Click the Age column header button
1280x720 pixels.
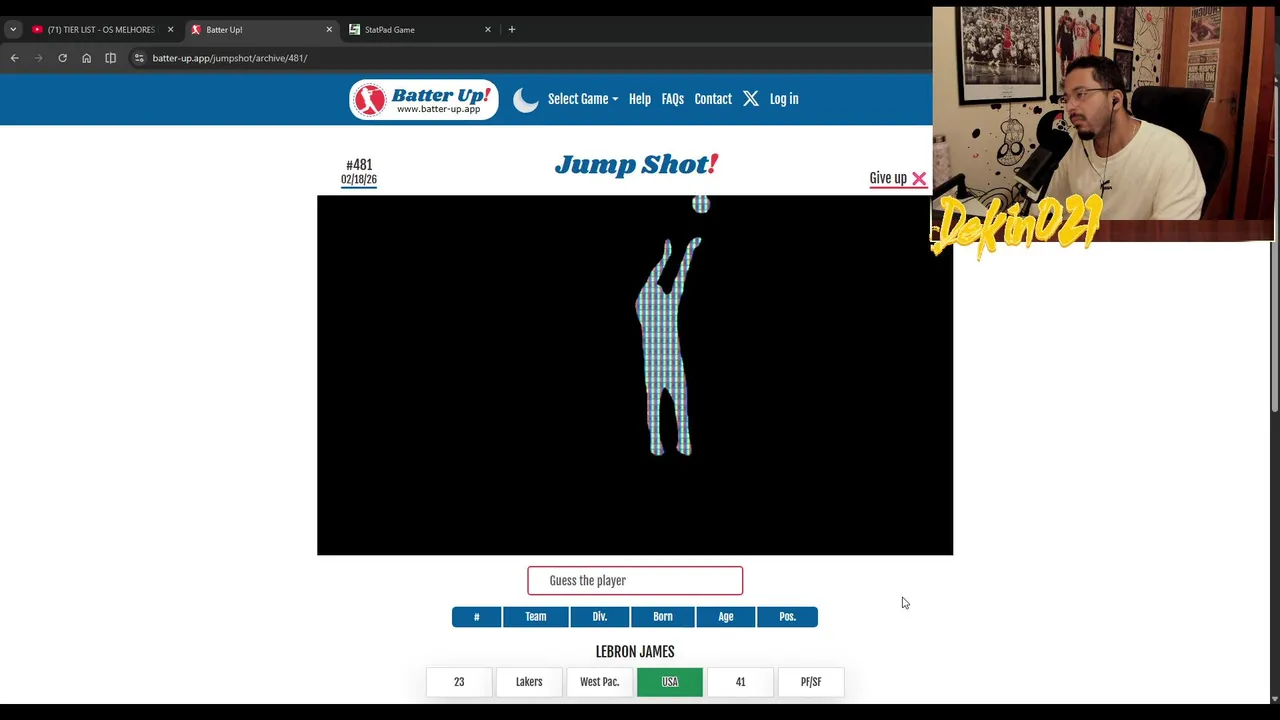726,617
